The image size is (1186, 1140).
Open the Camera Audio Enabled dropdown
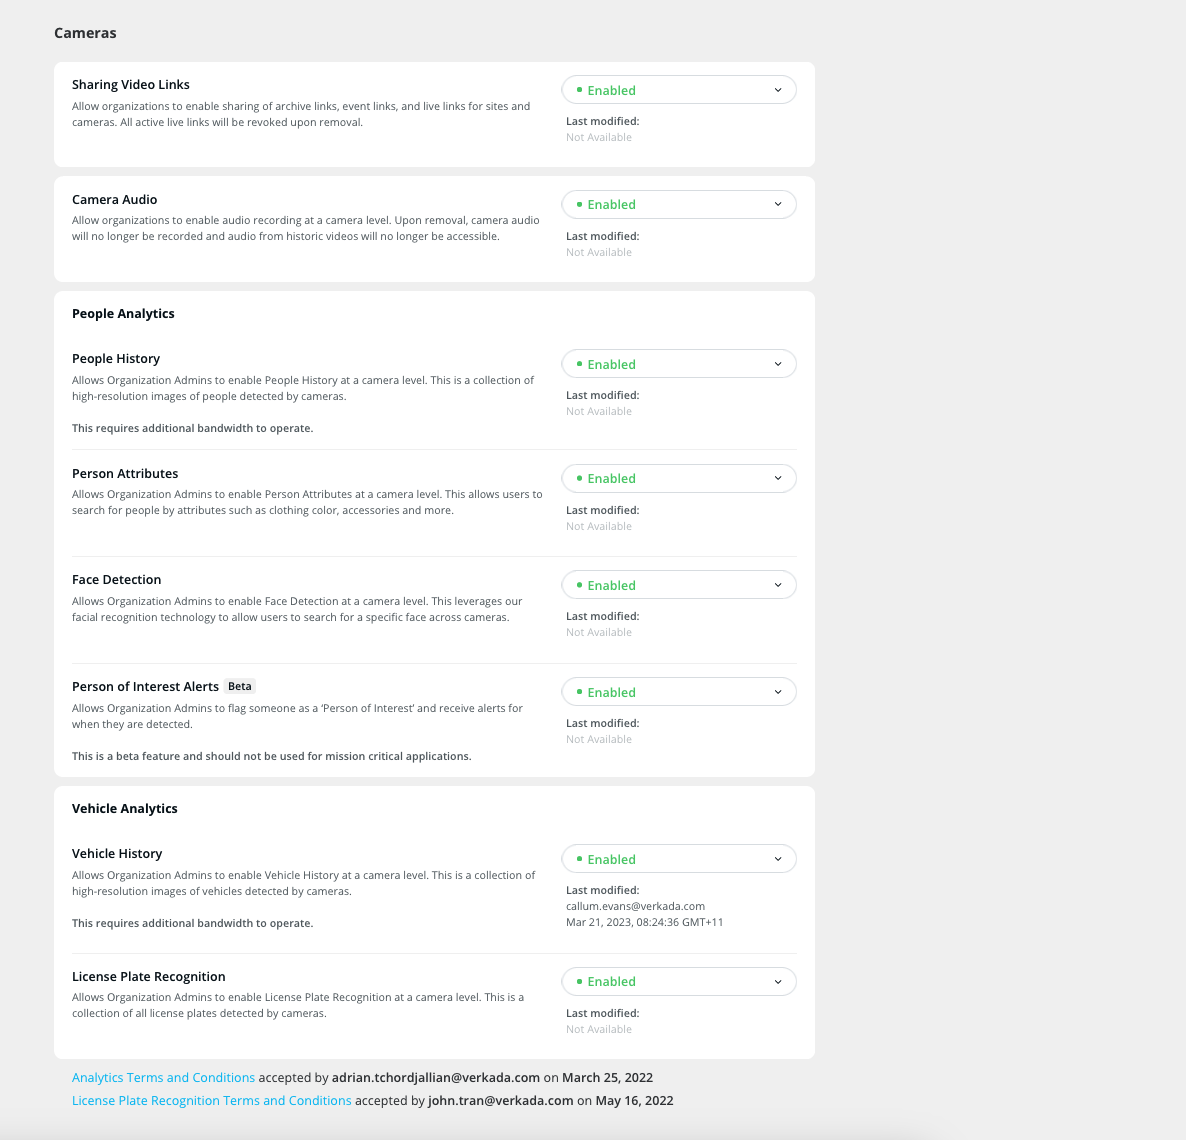pyautogui.click(x=678, y=204)
